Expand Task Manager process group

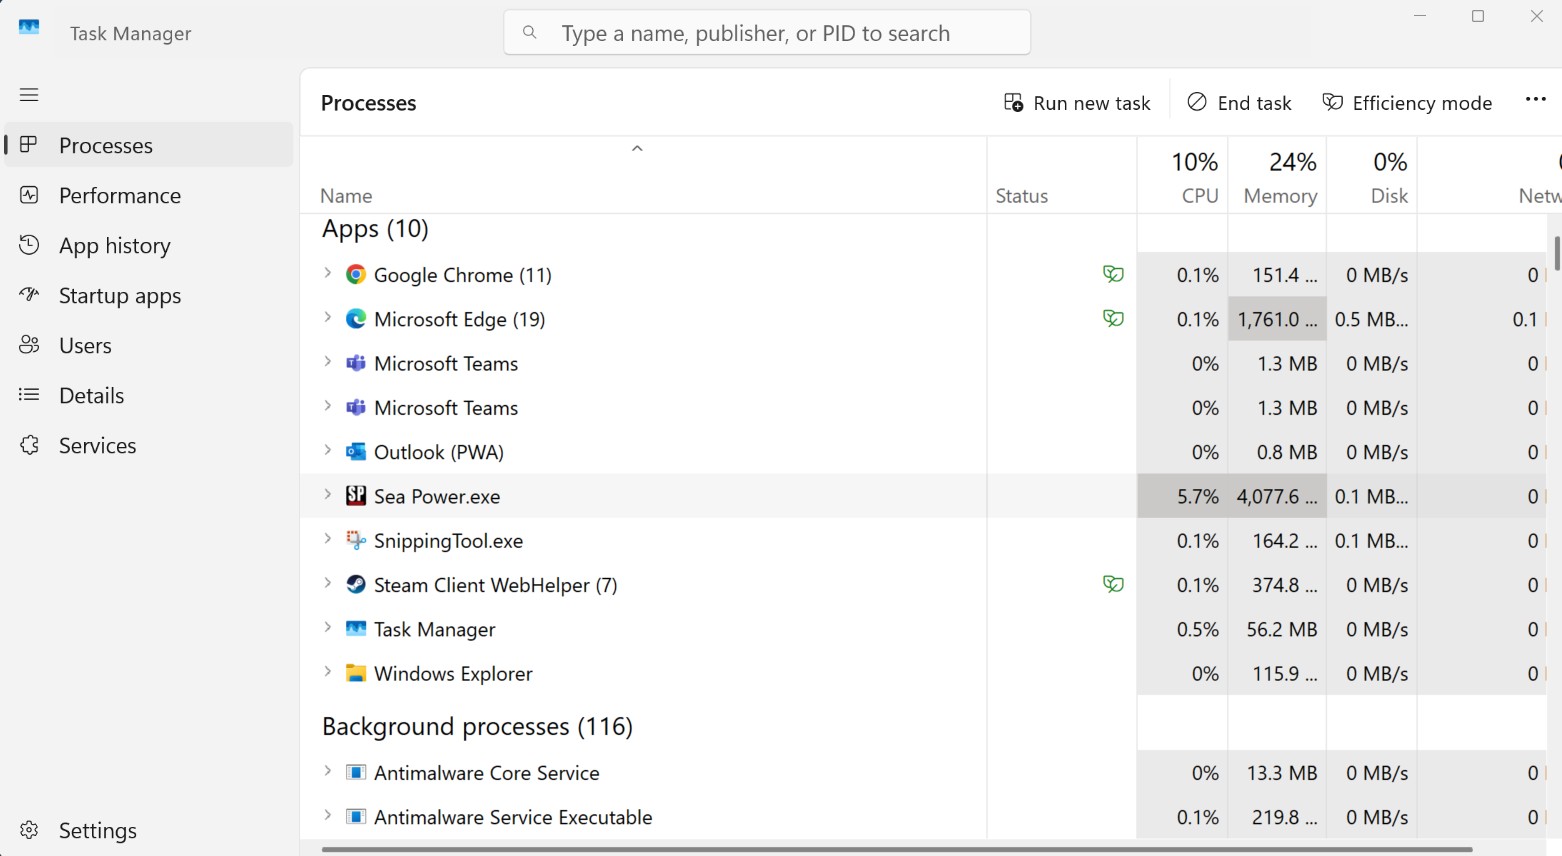click(327, 627)
